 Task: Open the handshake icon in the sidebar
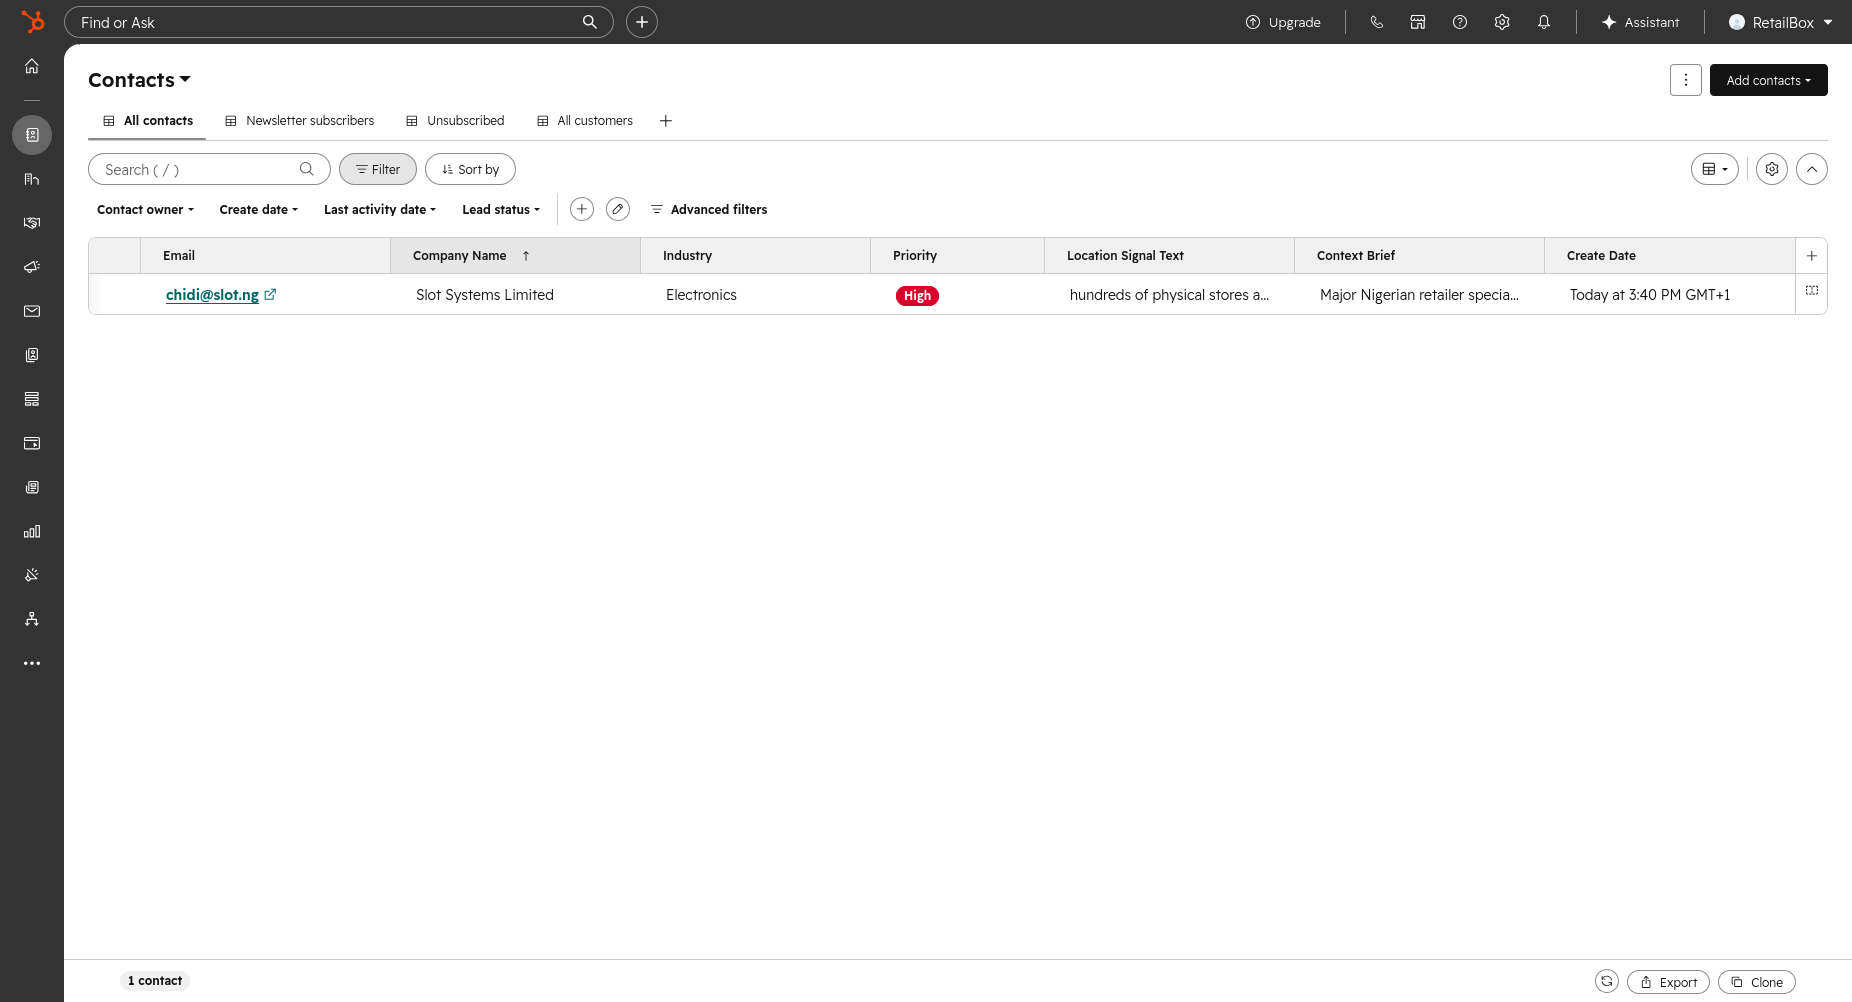32,223
